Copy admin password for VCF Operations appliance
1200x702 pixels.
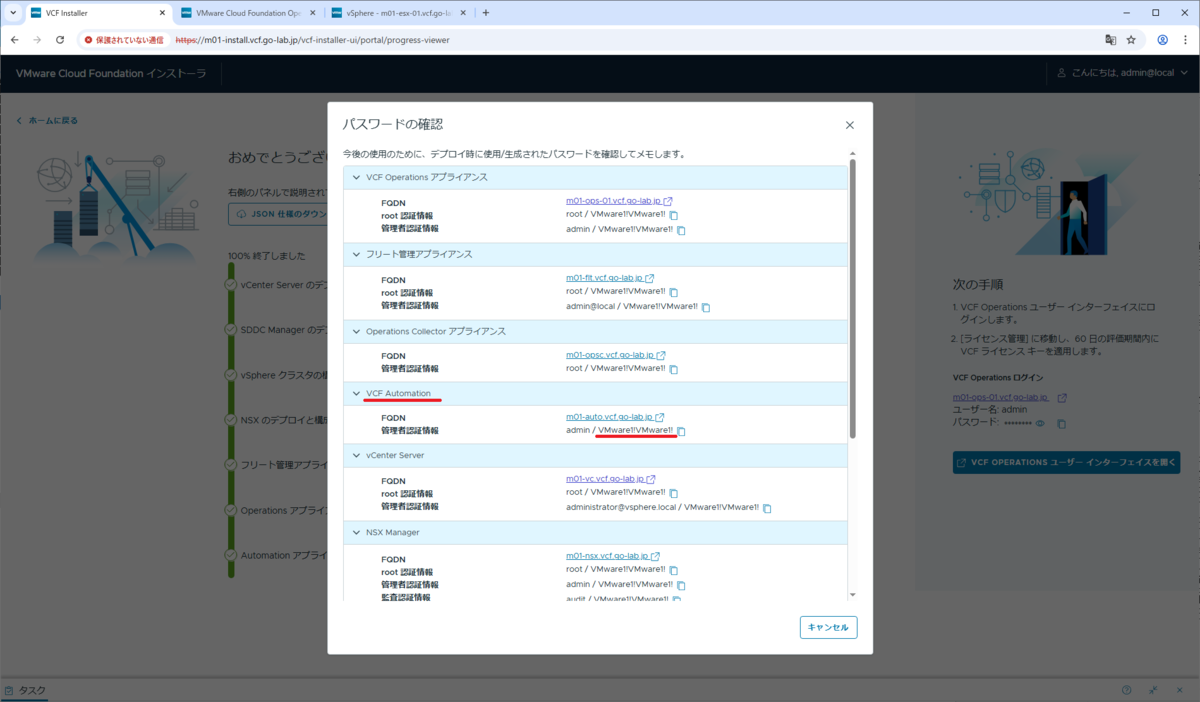pos(681,230)
